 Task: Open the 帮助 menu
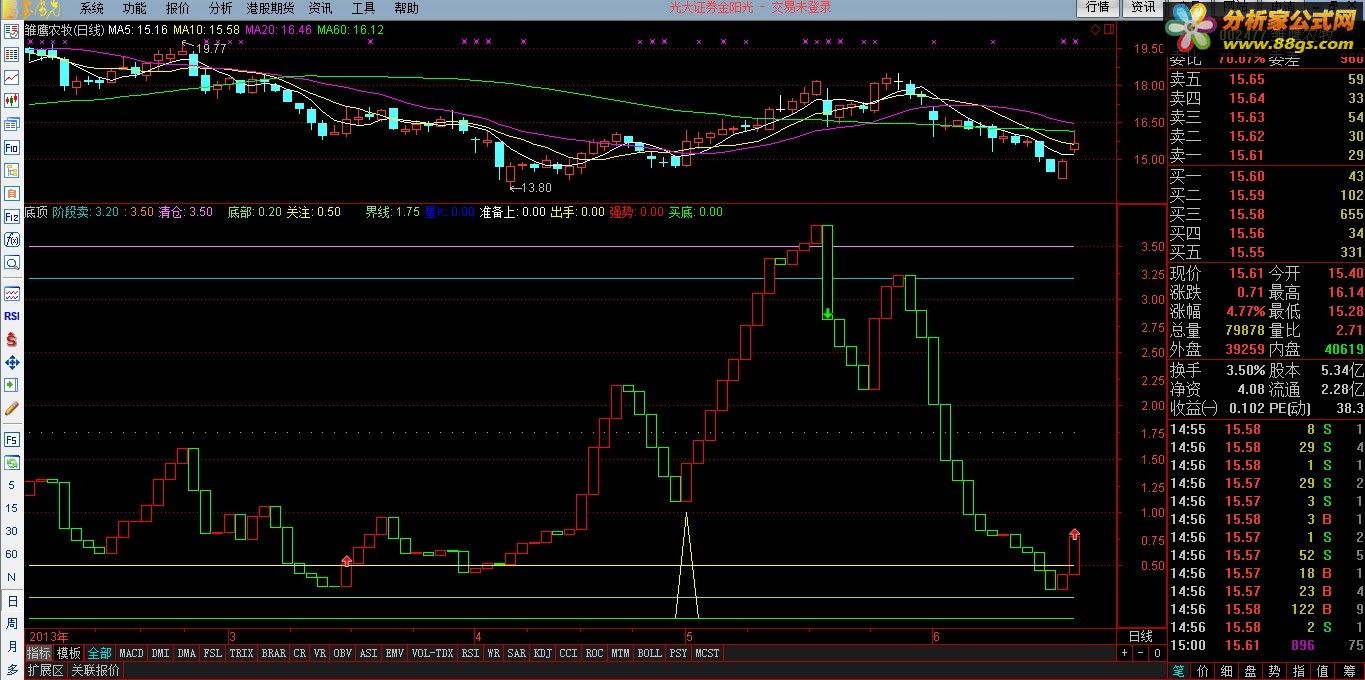(406, 8)
